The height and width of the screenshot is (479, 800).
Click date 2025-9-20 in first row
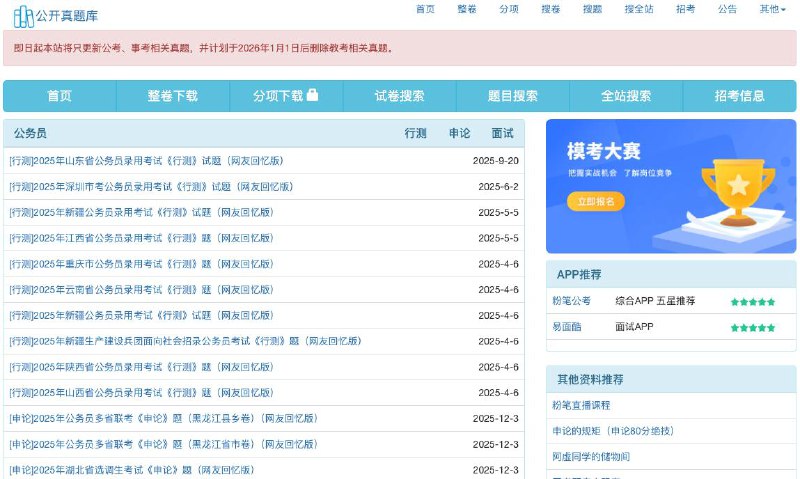point(495,161)
